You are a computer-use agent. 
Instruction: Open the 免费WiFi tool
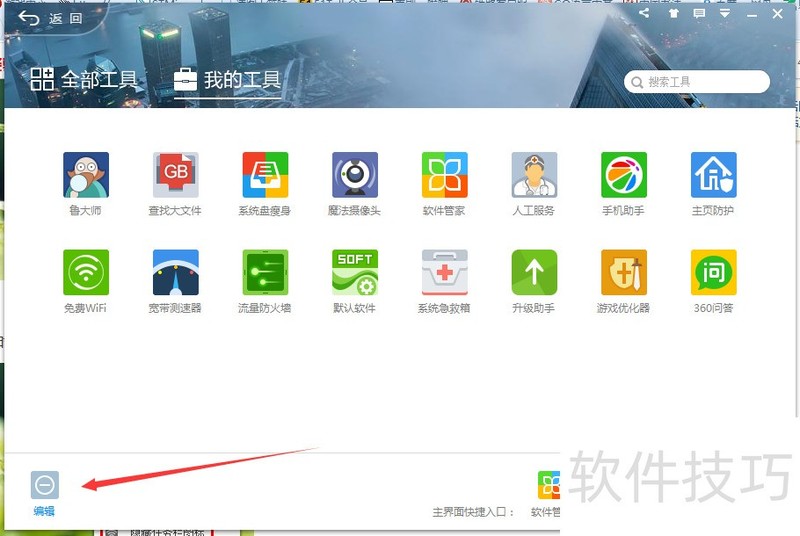click(86, 272)
